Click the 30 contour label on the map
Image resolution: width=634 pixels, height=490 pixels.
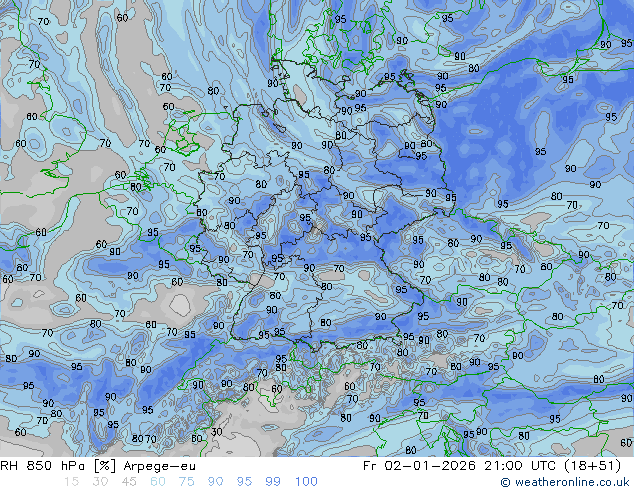(216, 431)
